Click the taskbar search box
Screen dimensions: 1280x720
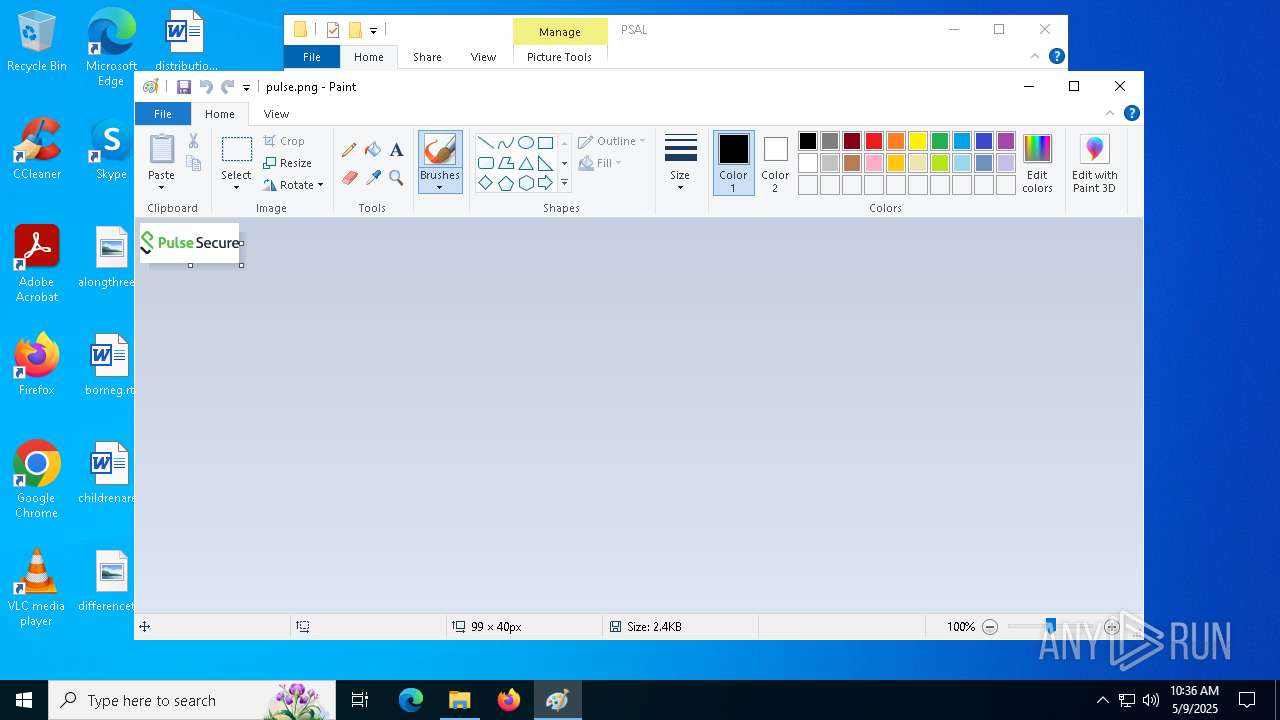(192, 700)
